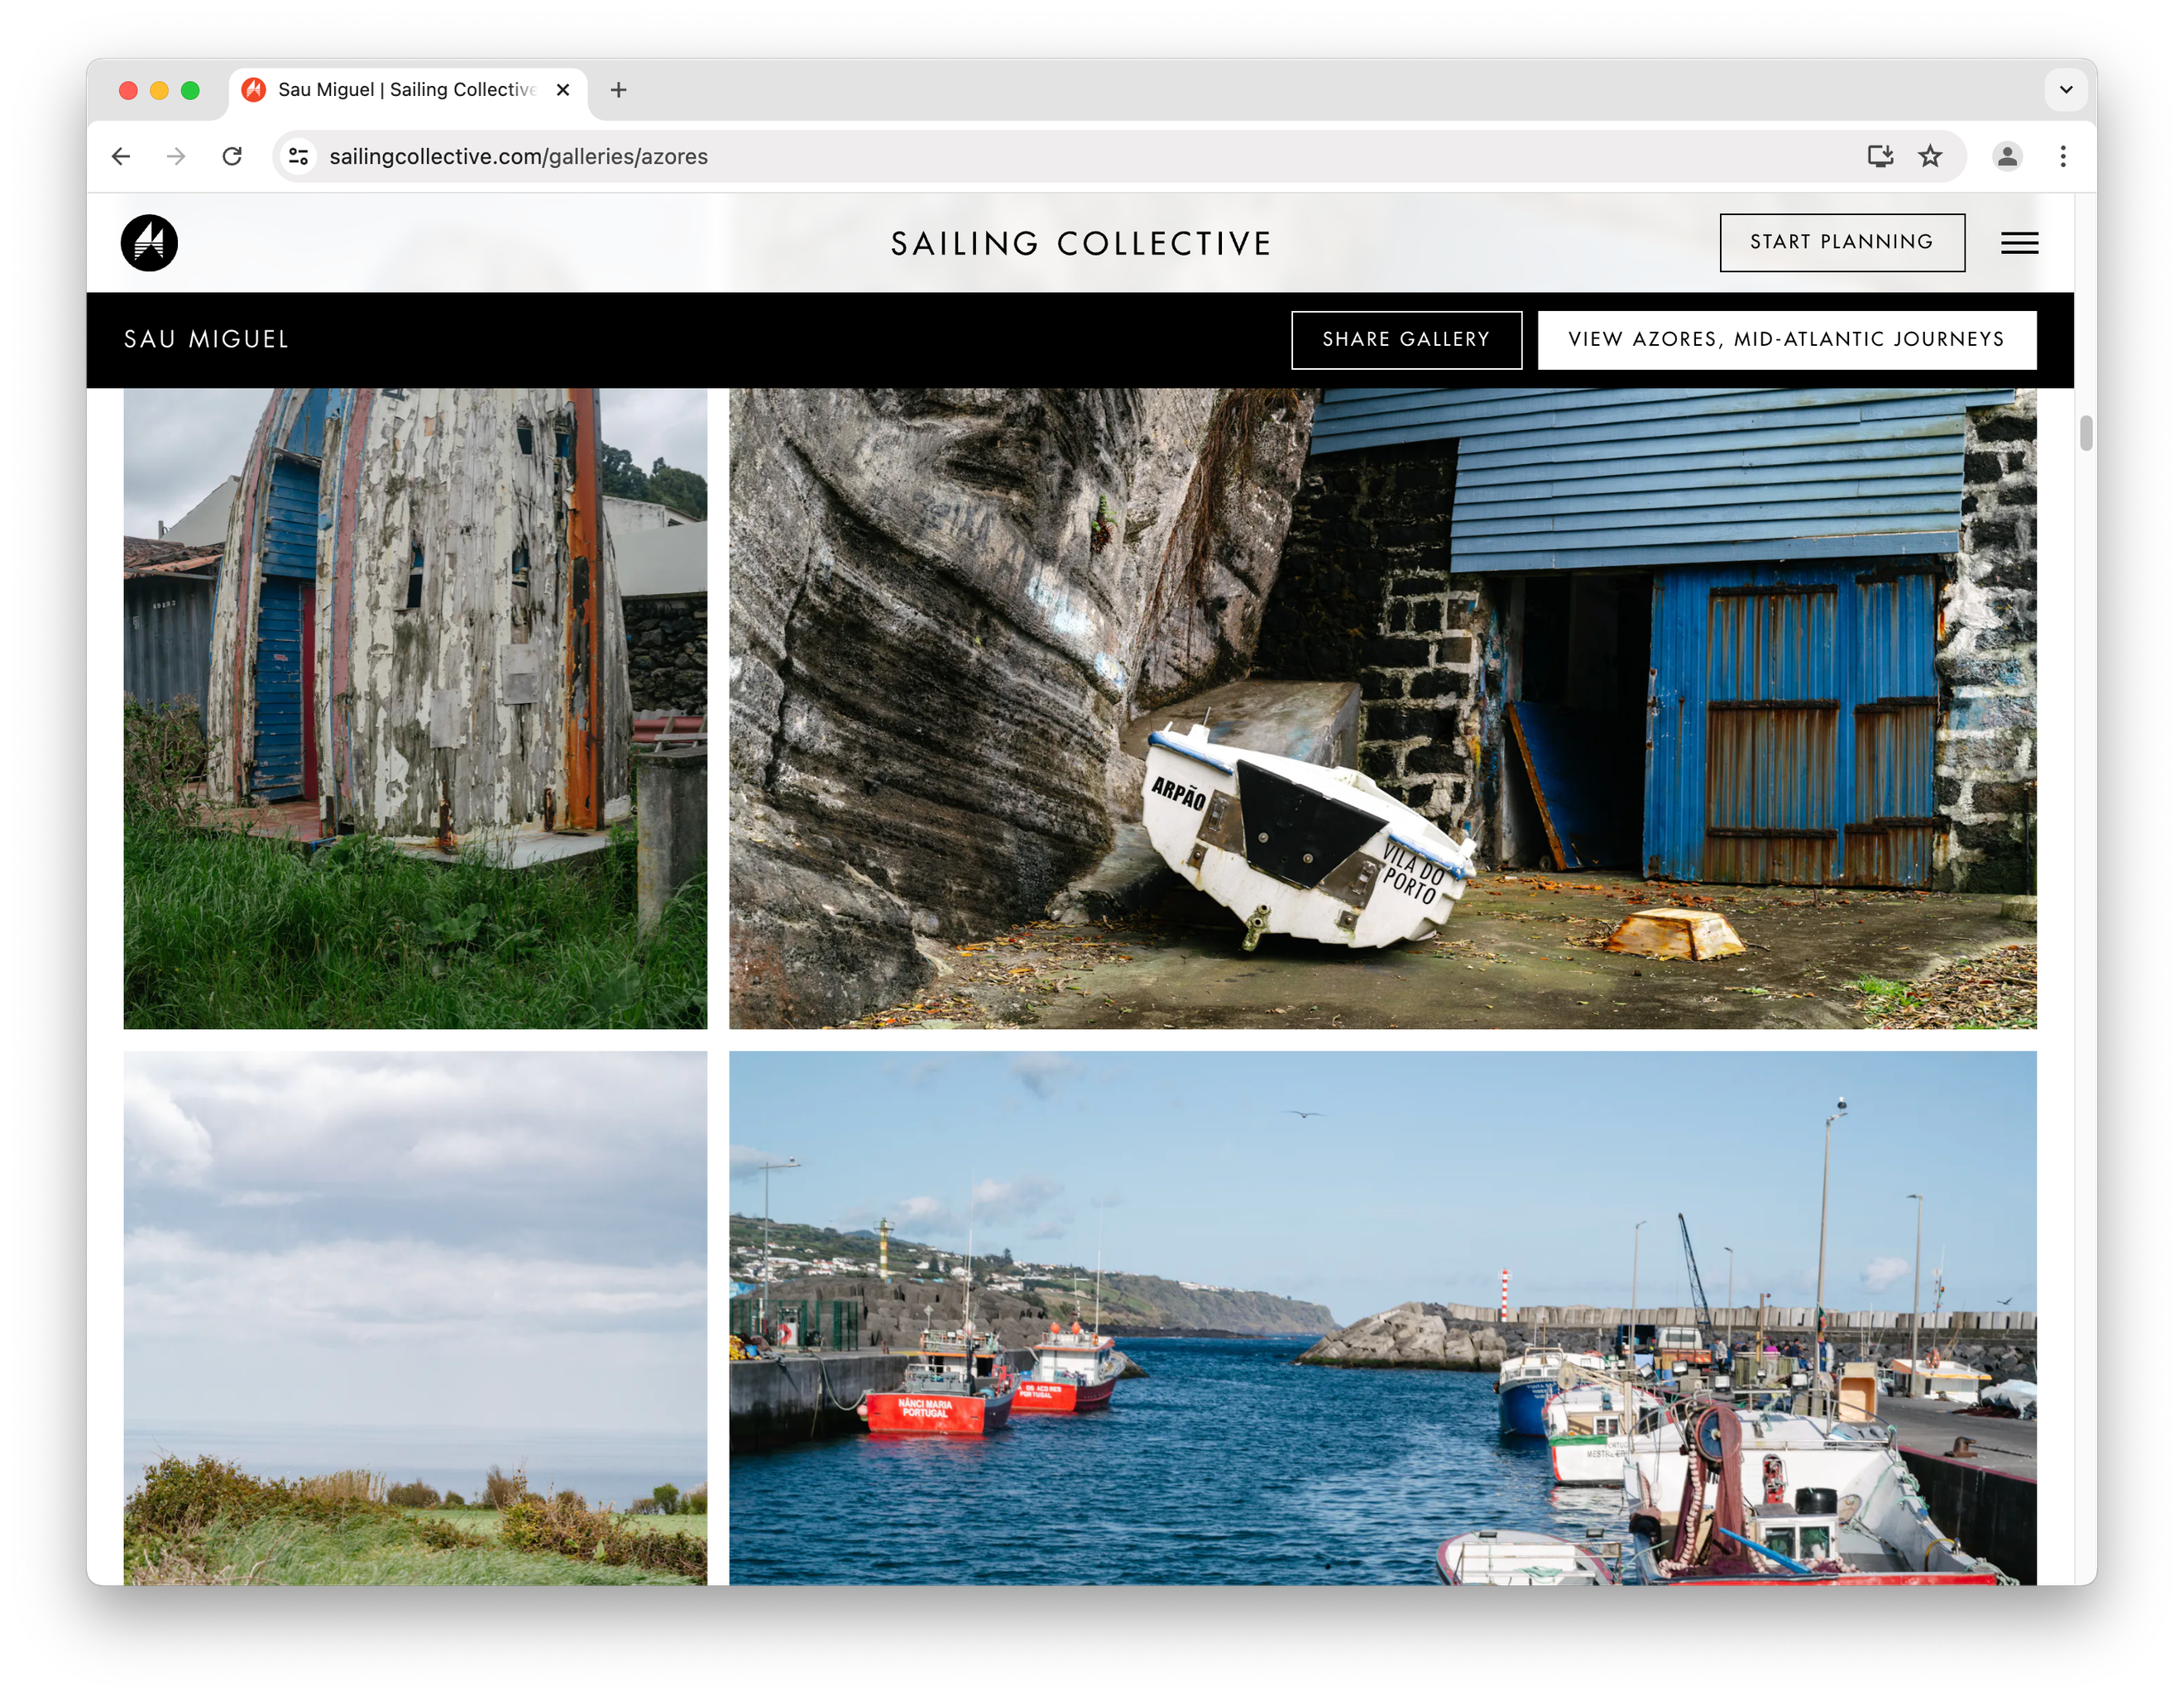2184x1700 pixels.
Task: Open Chrome three-dot menu
Action: click(2063, 156)
